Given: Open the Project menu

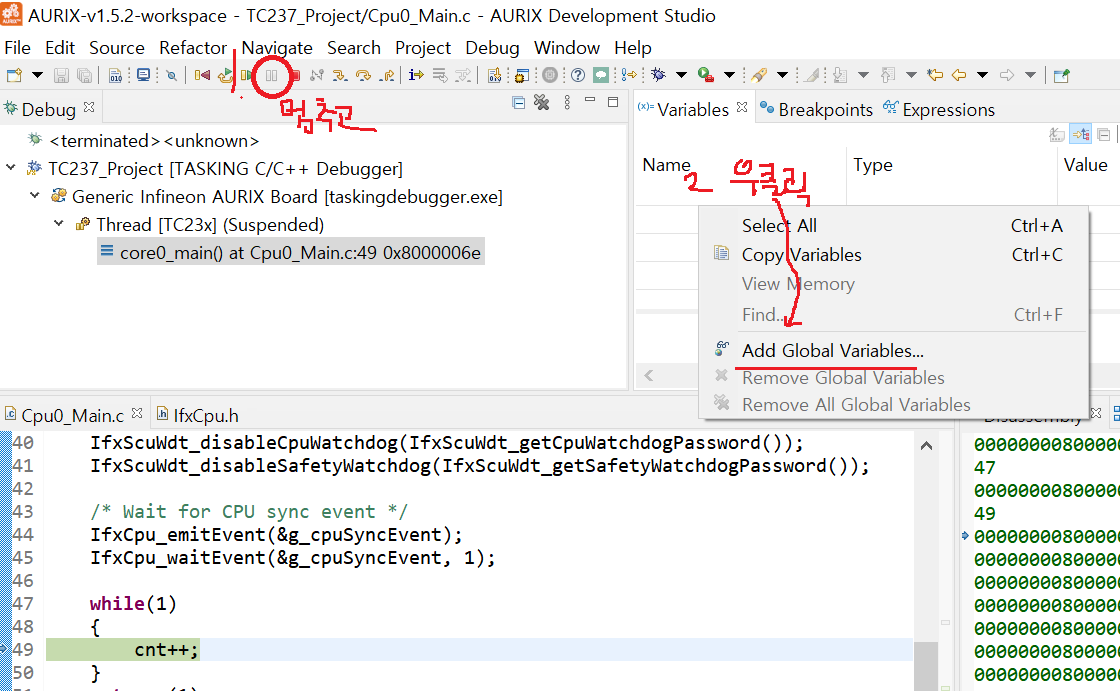Looking at the screenshot, I should pos(423,48).
